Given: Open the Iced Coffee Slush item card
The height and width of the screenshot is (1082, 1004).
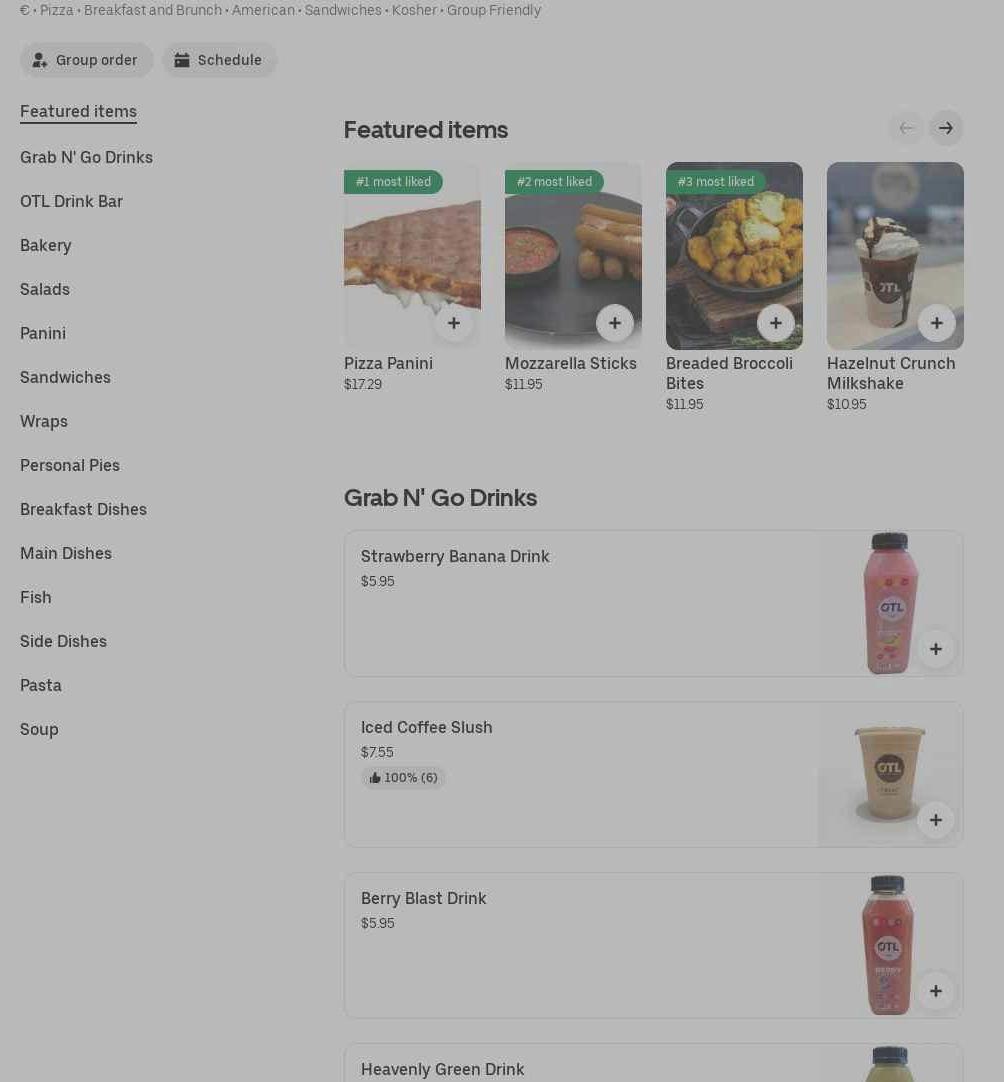Looking at the screenshot, I should [653, 774].
